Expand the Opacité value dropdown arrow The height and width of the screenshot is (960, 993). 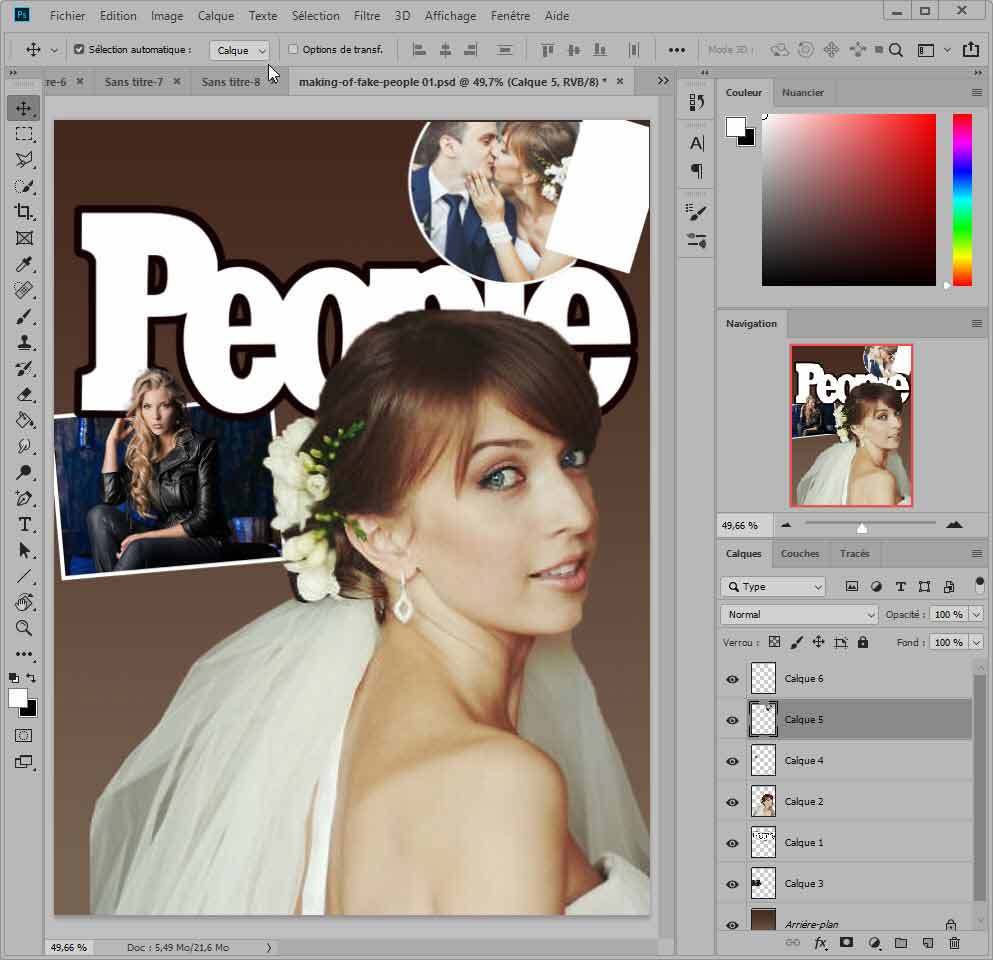[x=976, y=614]
